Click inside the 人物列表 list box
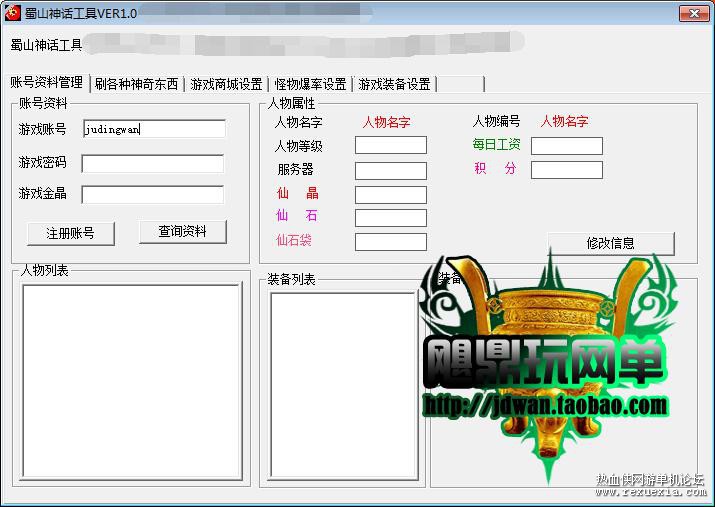Screen dimensions: 715x507 point(132,381)
